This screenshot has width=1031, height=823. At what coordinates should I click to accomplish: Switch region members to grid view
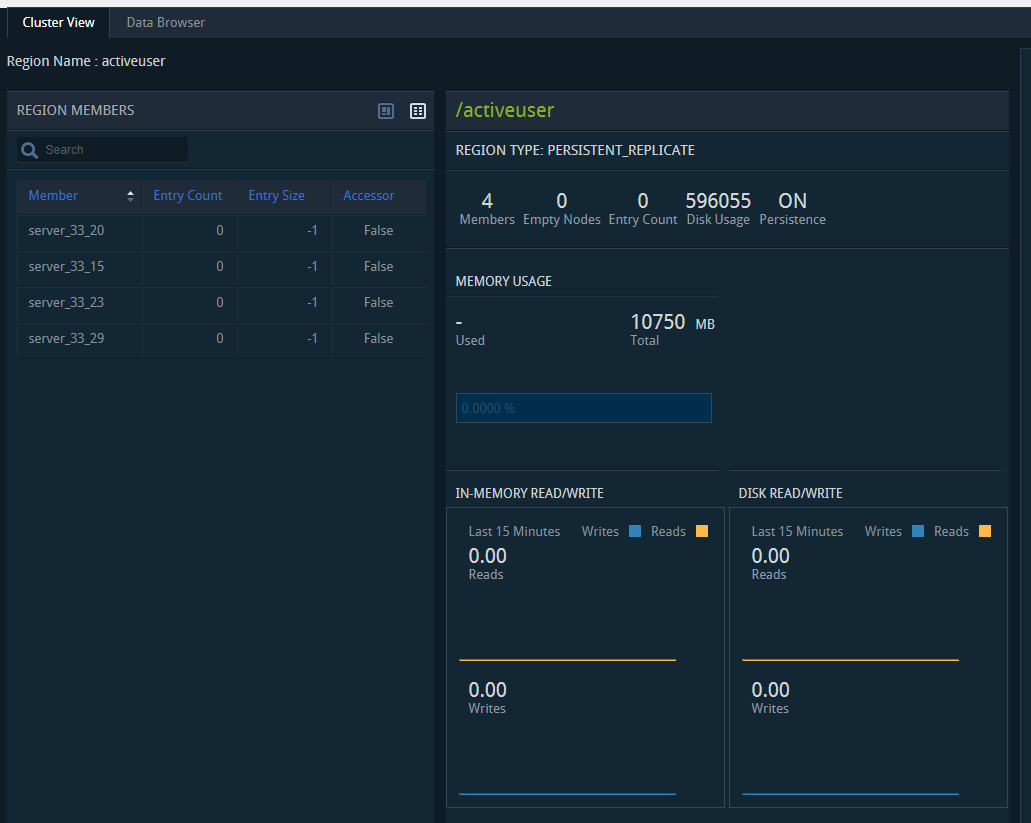tap(418, 111)
